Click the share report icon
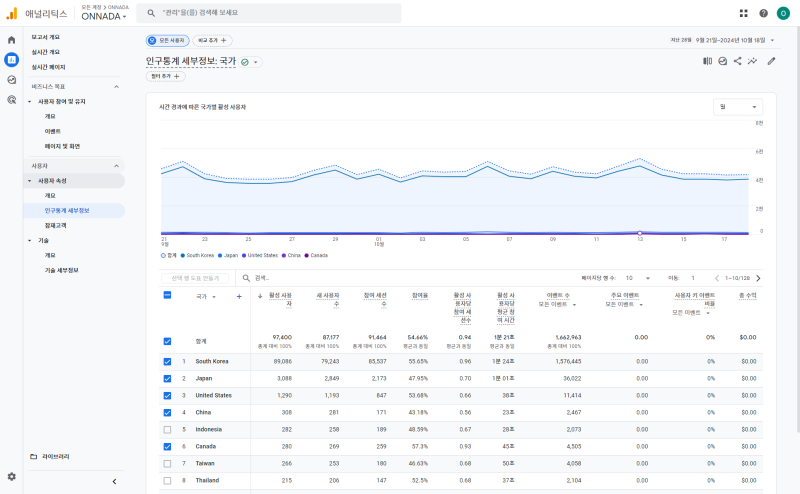 [737, 61]
